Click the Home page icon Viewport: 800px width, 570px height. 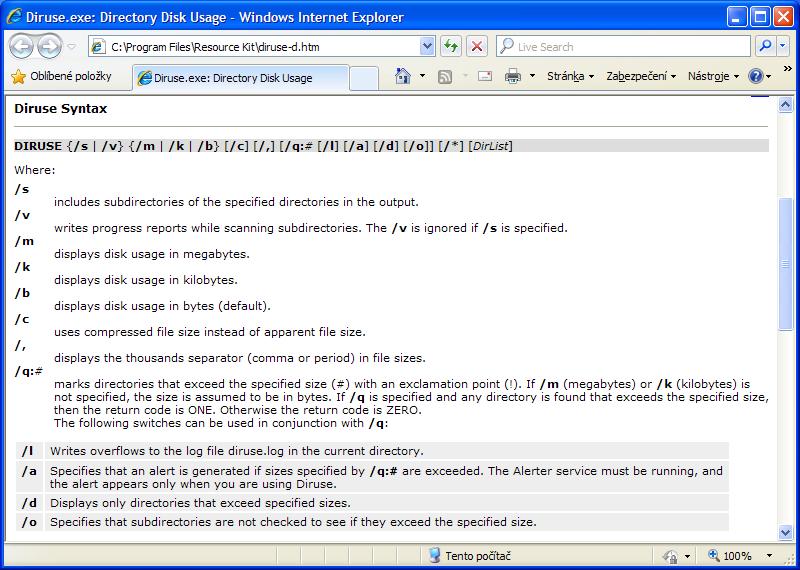click(403, 77)
